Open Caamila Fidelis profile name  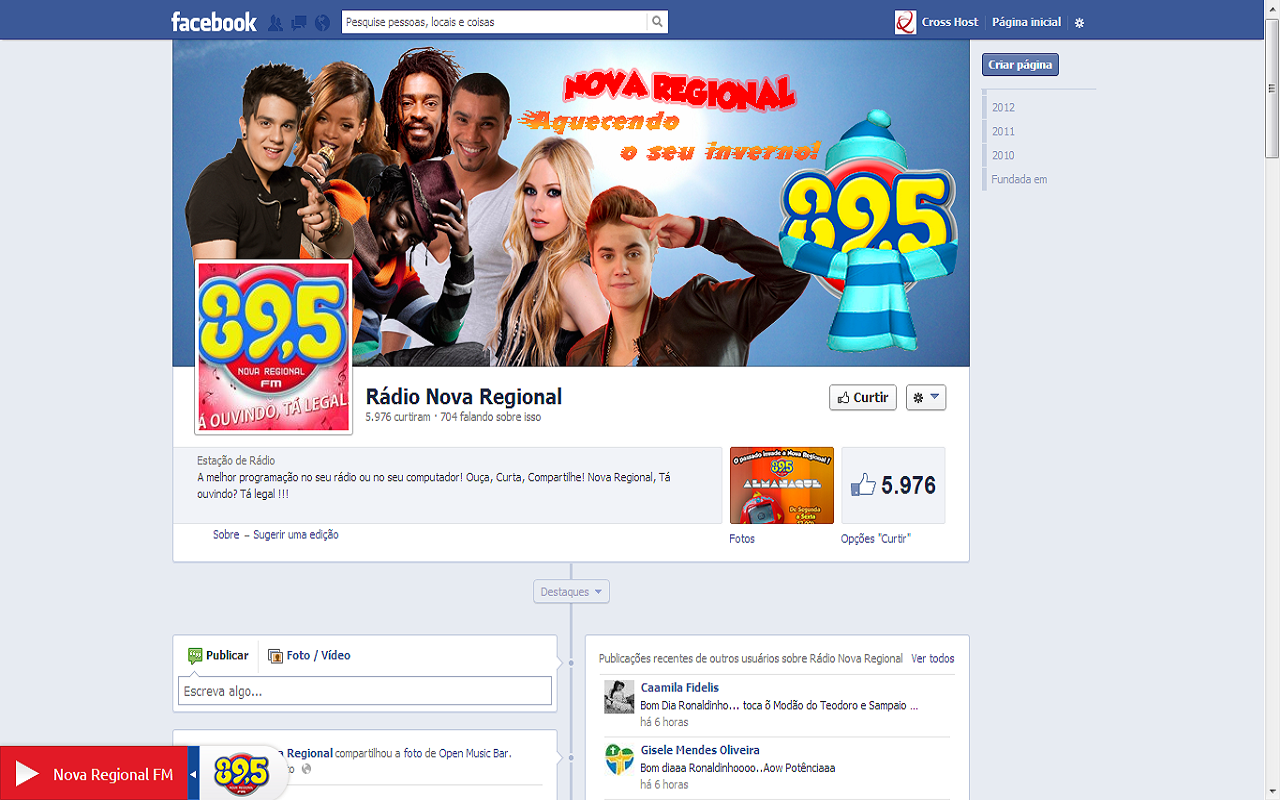pyautogui.click(x=680, y=688)
